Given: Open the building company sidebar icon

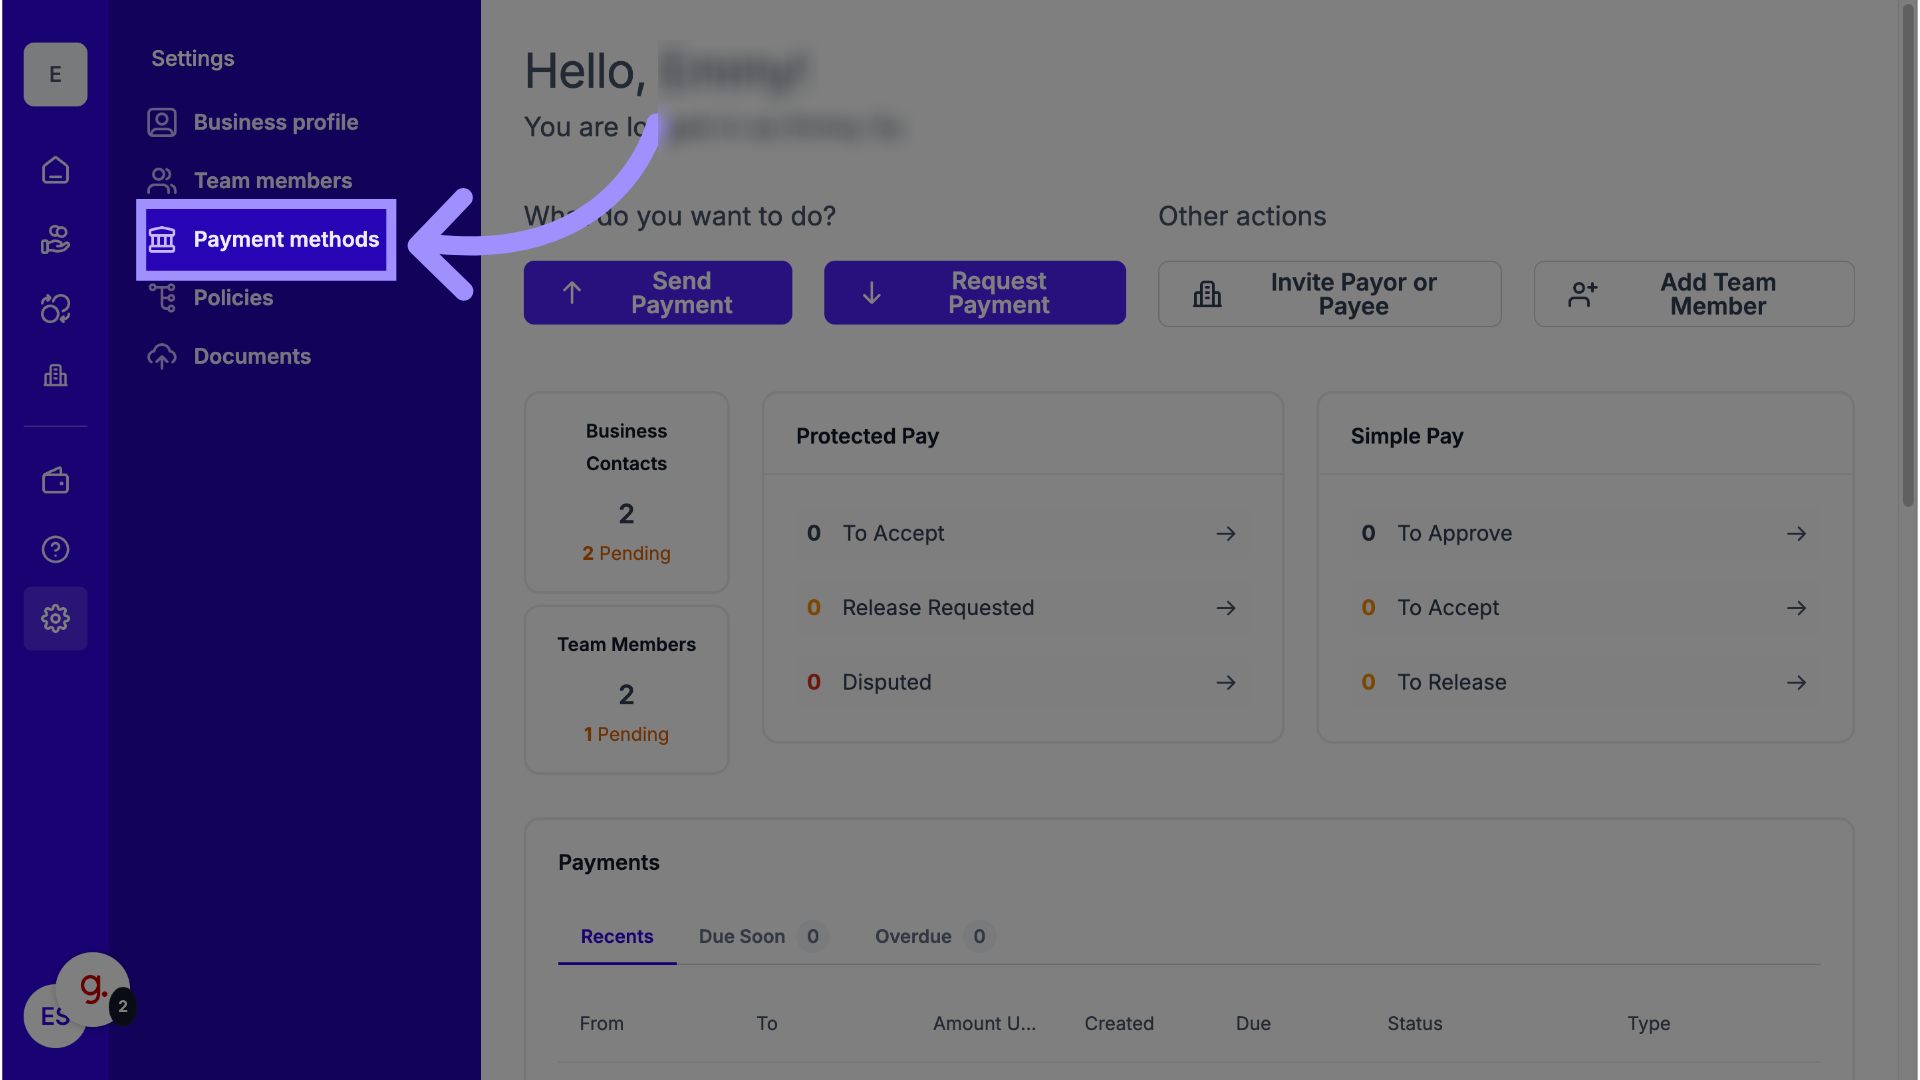Looking at the screenshot, I should coord(55,376).
